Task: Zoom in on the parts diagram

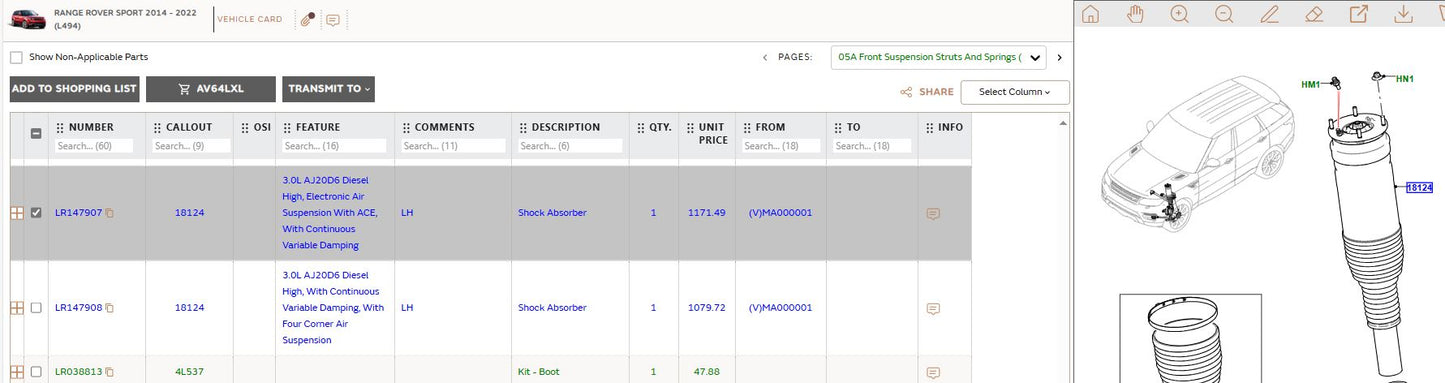Action: (1180, 14)
